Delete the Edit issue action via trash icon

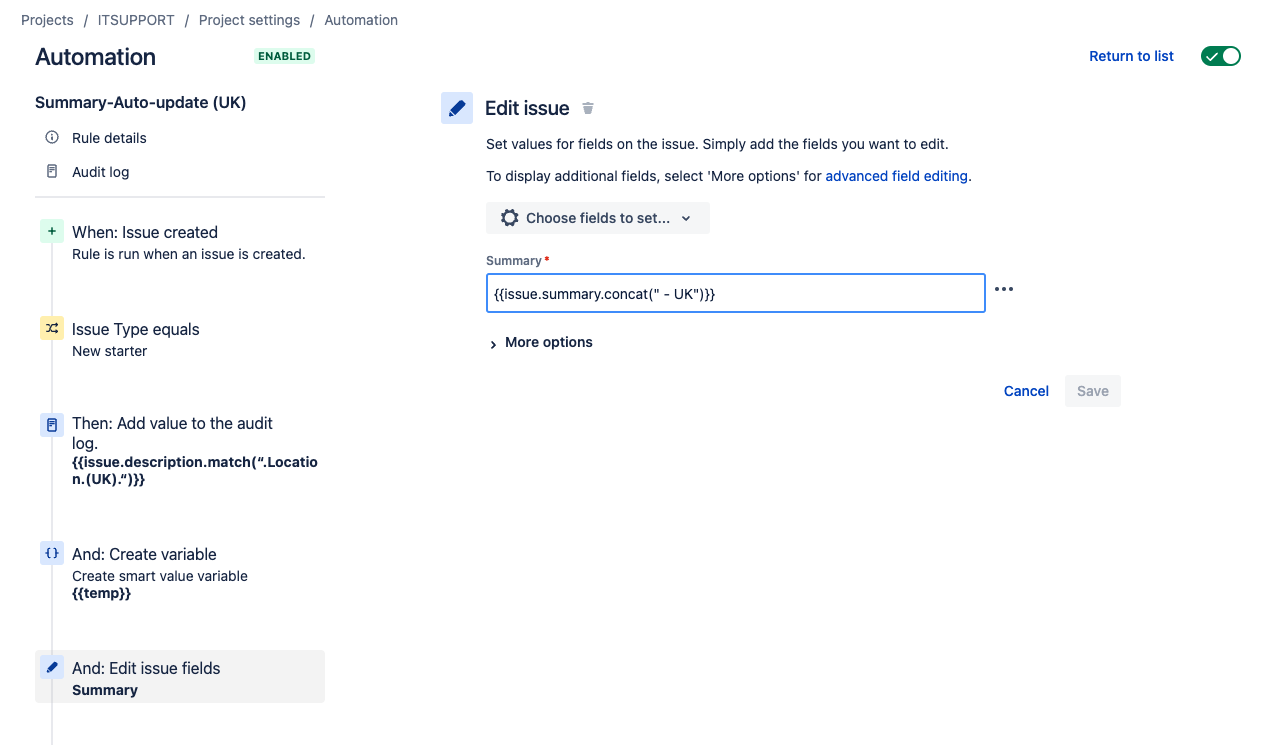[x=588, y=108]
